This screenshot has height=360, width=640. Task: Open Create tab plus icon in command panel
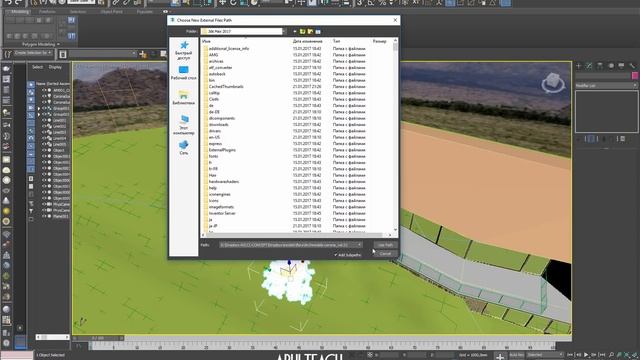[x=578, y=66]
